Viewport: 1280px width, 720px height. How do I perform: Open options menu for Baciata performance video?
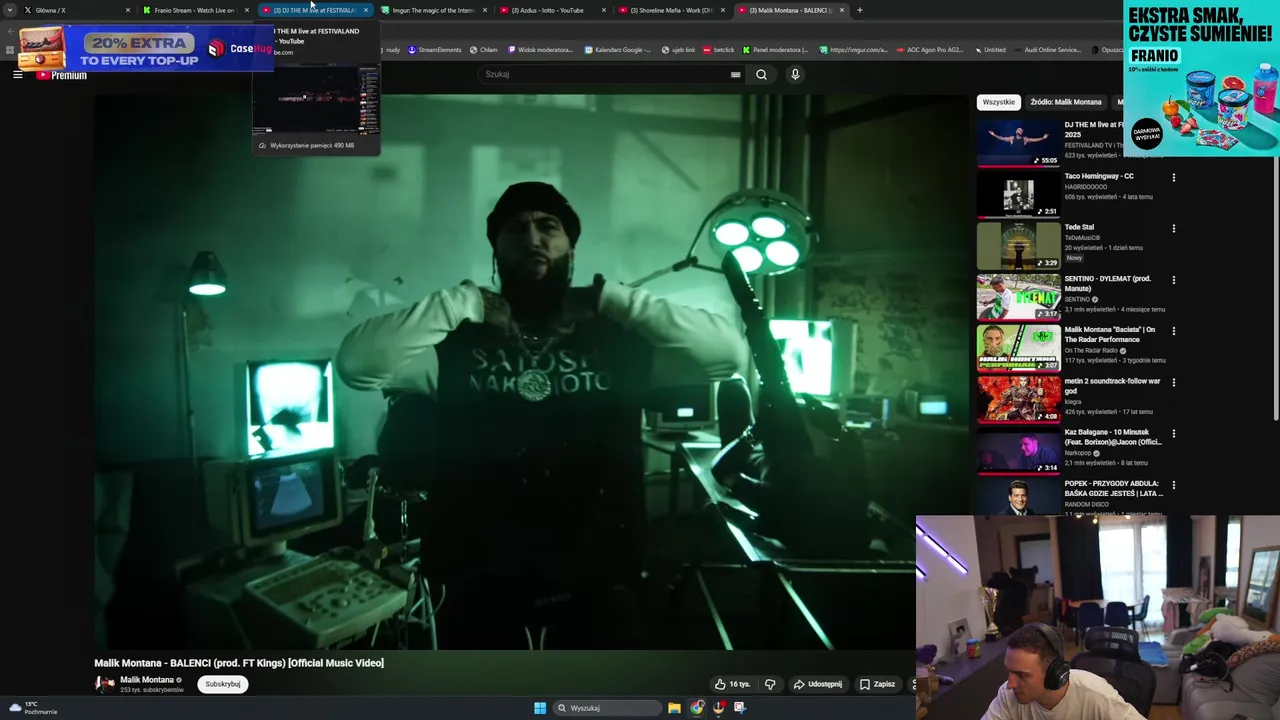1173,331
